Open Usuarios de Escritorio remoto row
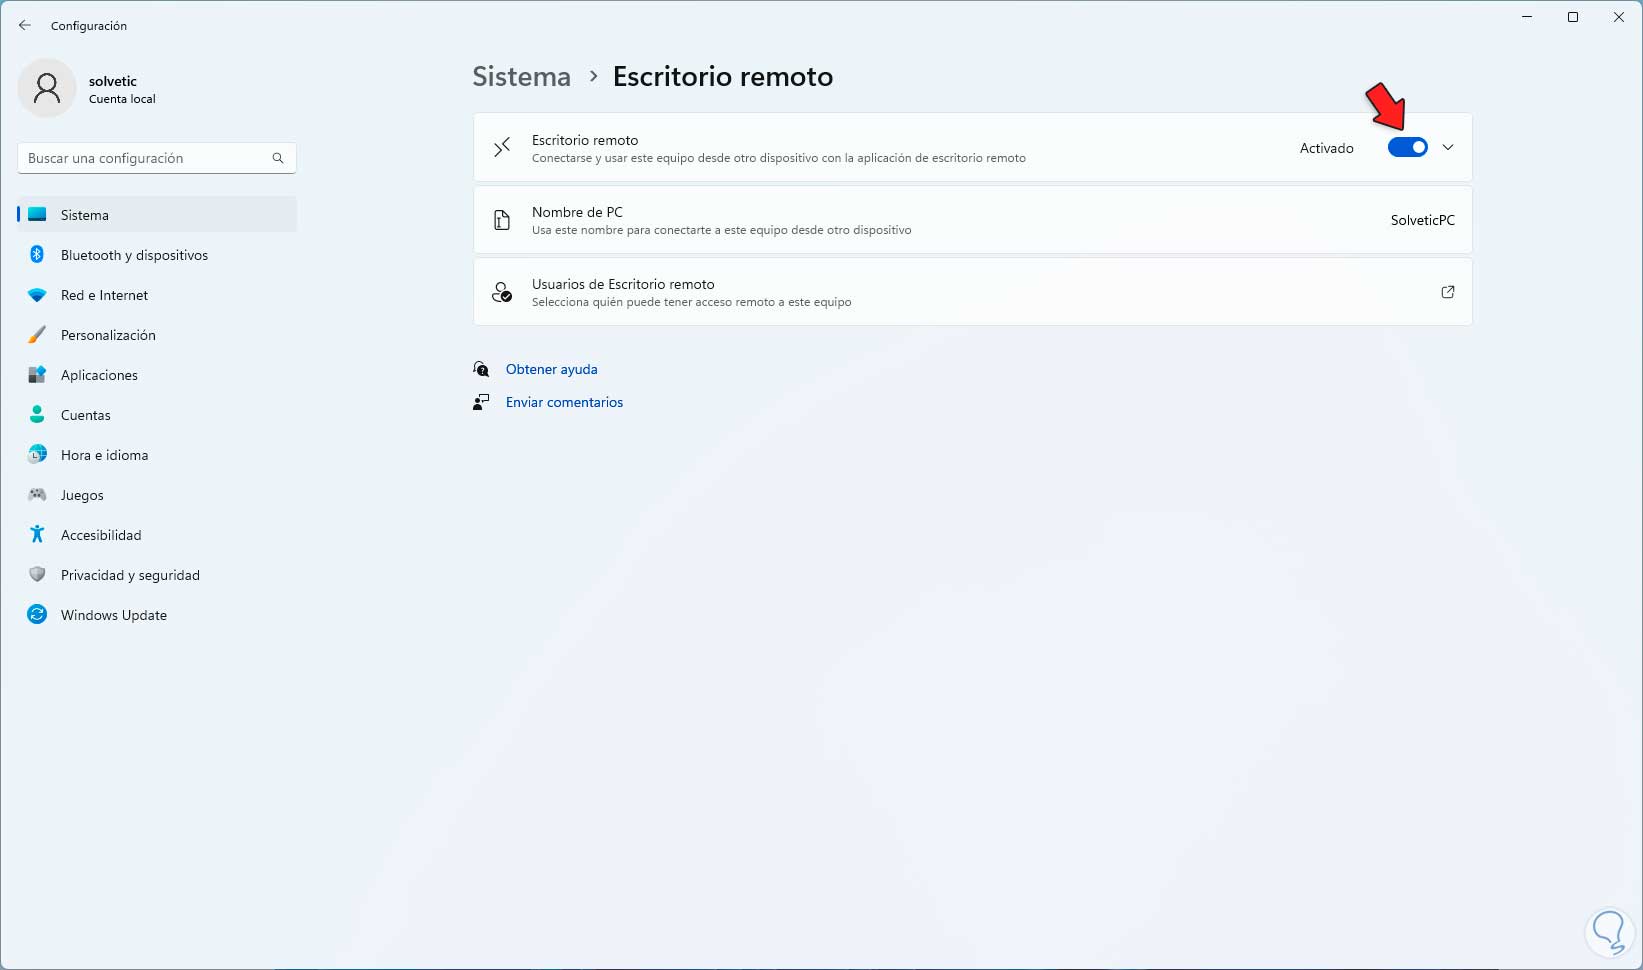Screen dimensions: 1643x970 pyautogui.click(x=972, y=292)
